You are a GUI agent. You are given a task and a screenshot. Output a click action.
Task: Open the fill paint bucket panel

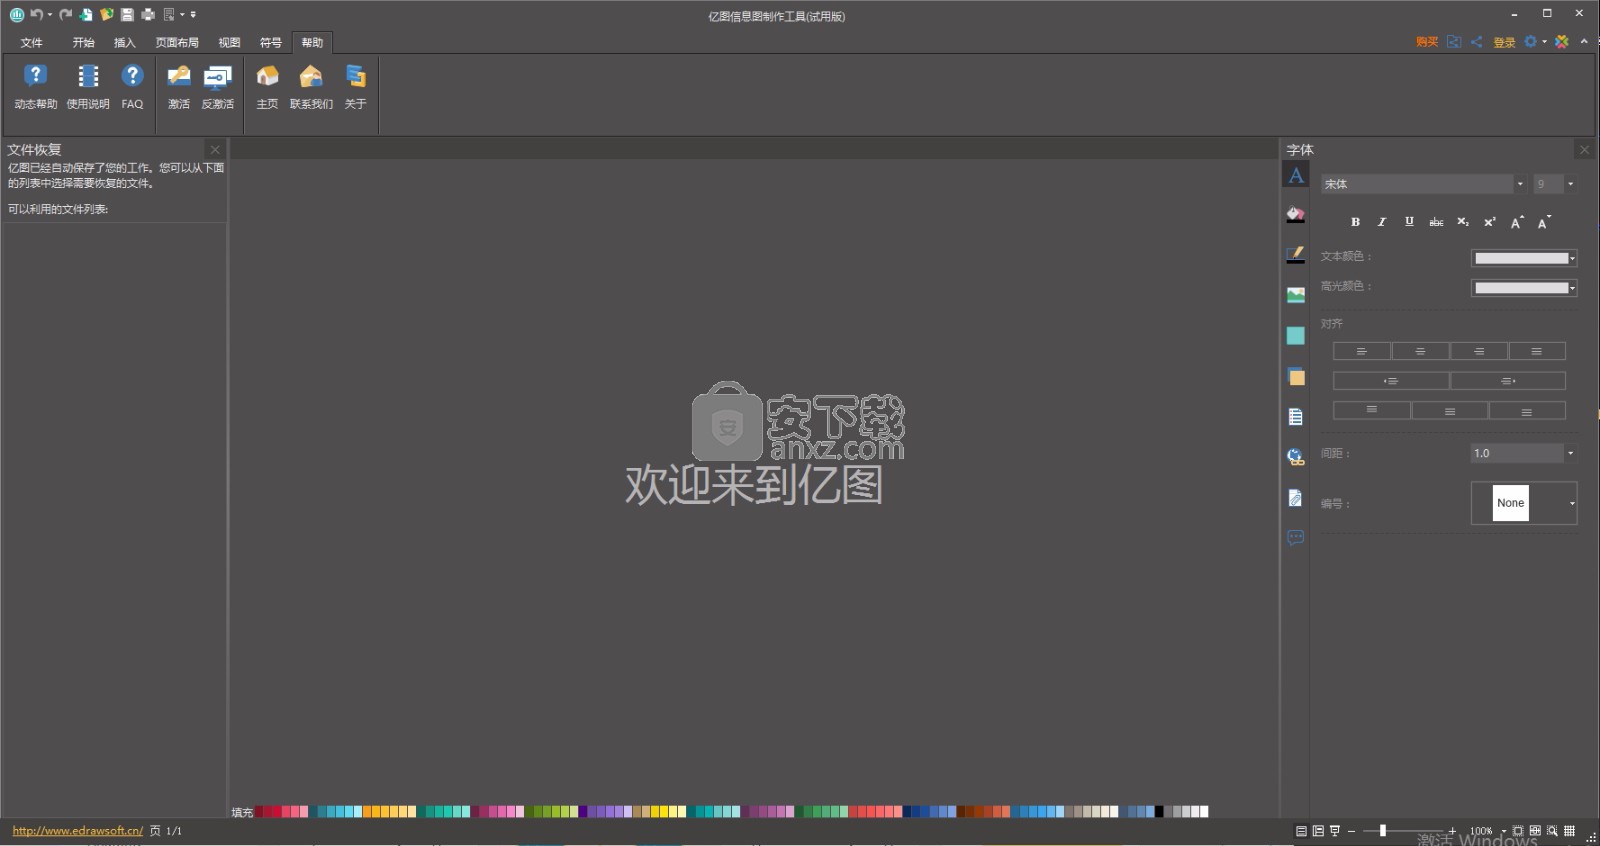[x=1296, y=214]
